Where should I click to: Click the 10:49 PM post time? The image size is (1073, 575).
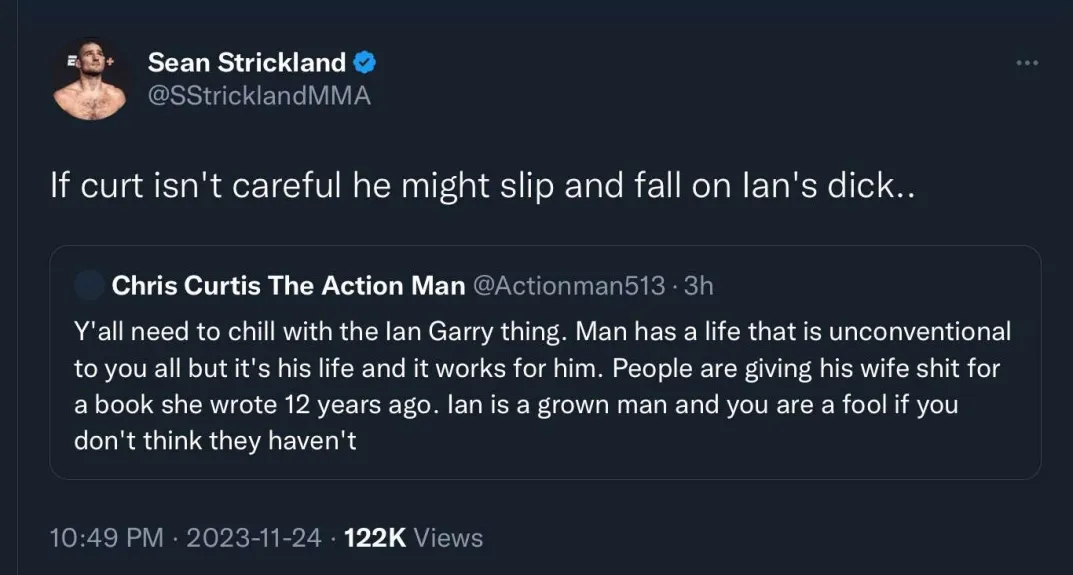(106, 538)
